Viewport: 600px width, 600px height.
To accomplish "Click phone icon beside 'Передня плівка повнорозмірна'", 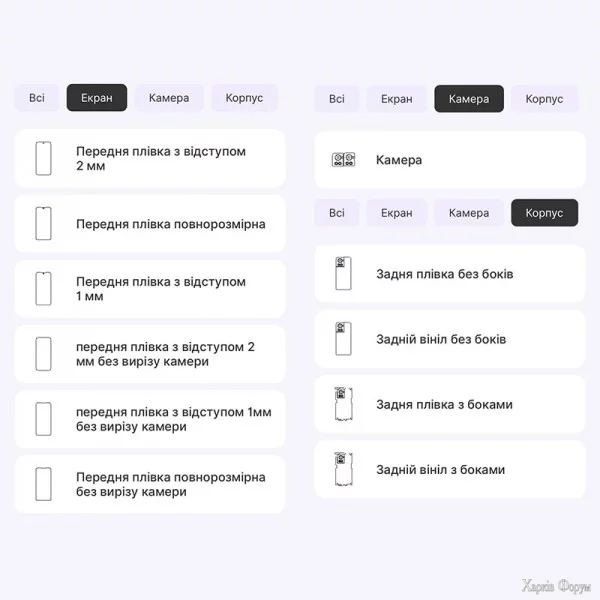I will (43, 224).
